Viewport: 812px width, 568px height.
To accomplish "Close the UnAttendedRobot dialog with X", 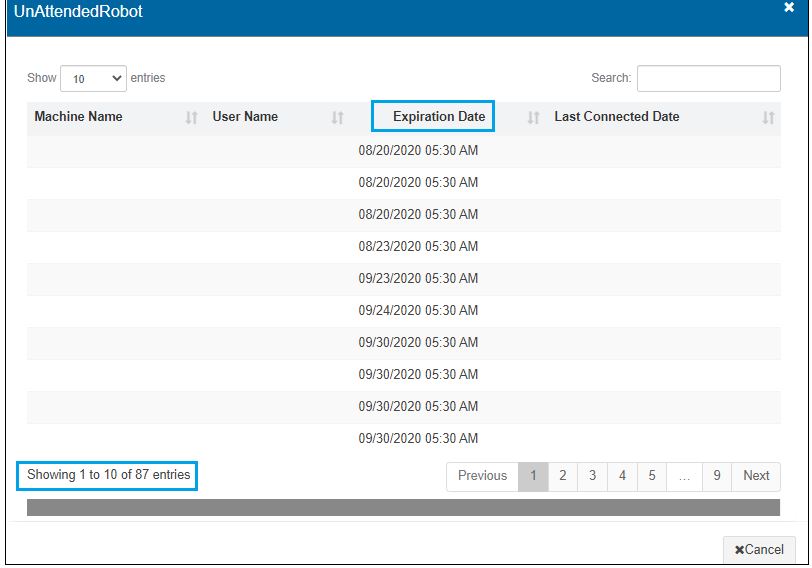I will tap(789, 7).
